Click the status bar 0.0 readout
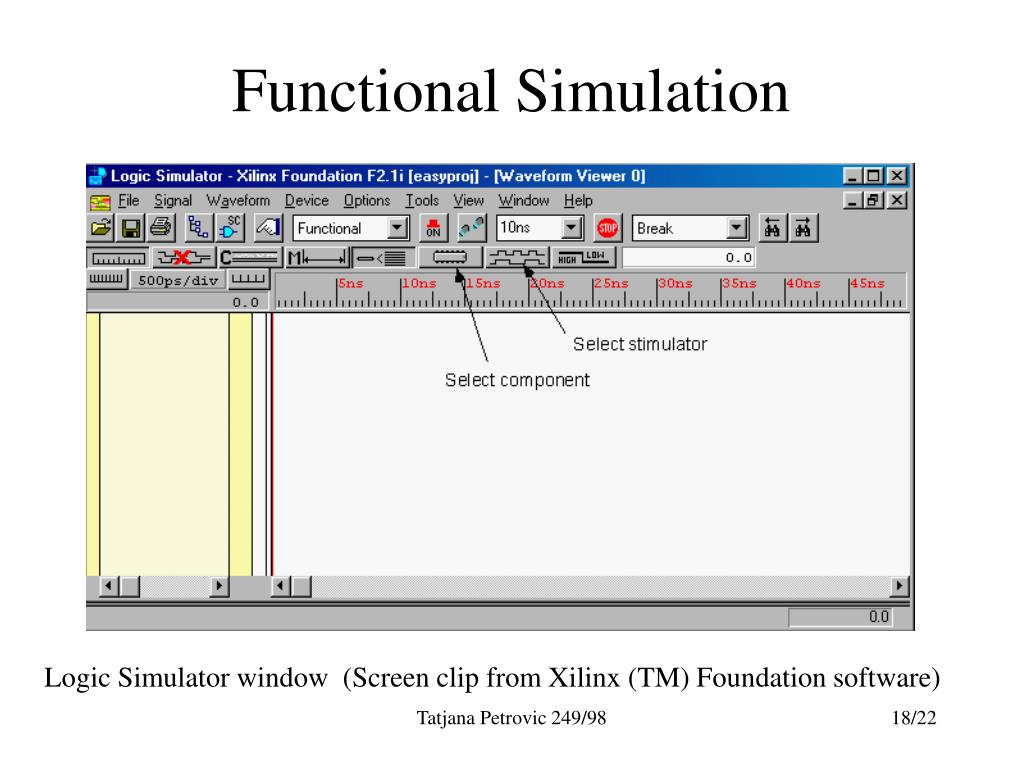Image resolution: width=1024 pixels, height=768 pixels. pos(840,616)
